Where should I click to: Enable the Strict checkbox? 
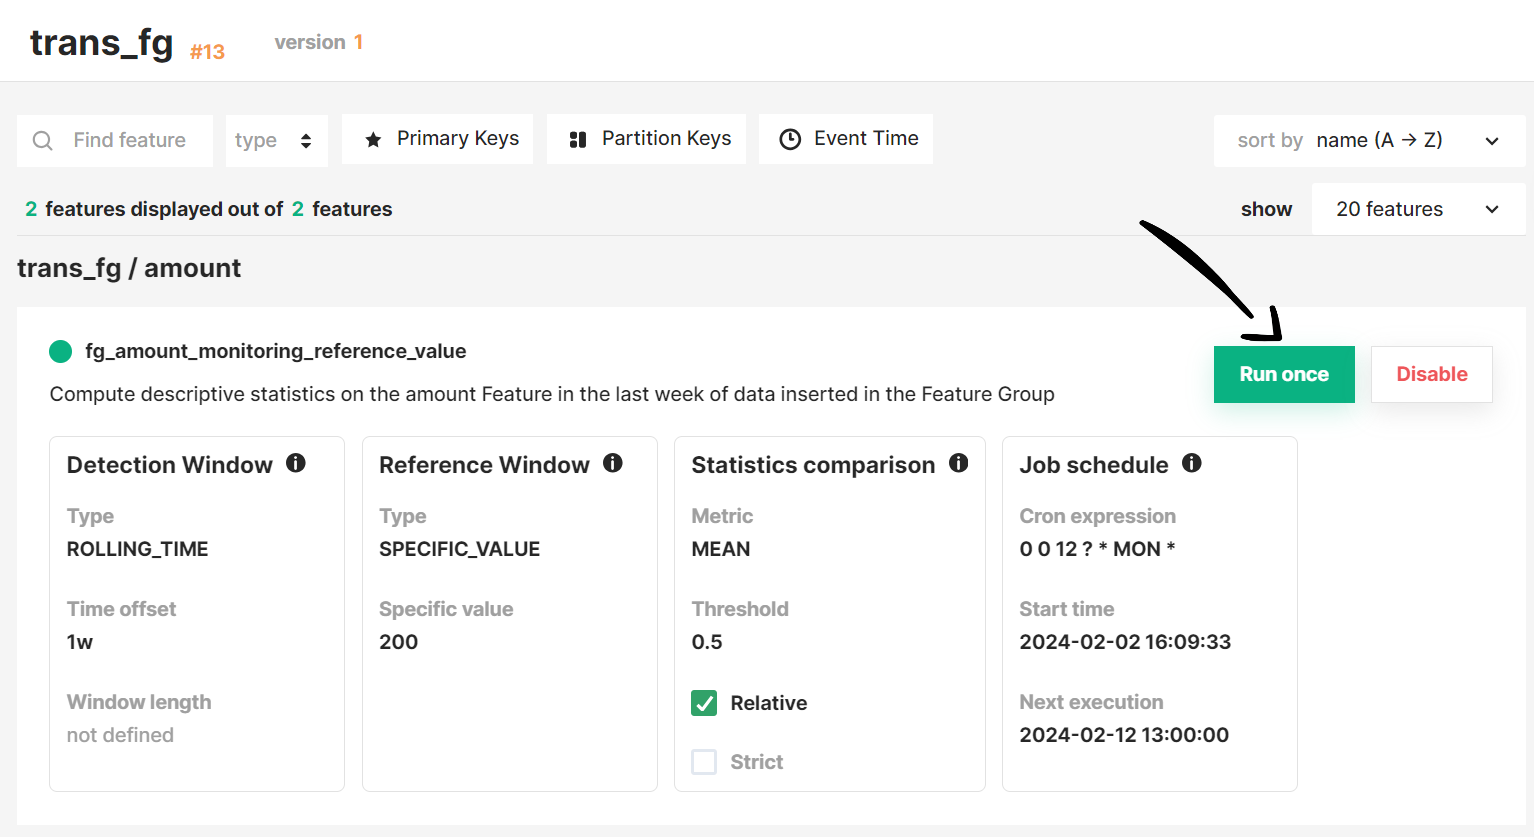click(704, 761)
